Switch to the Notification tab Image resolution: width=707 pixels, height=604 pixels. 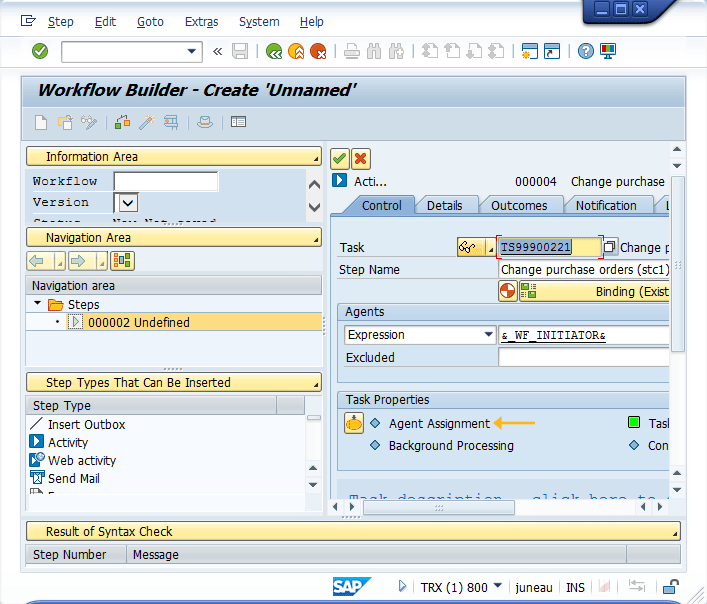pyautogui.click(x=606, y=206)
